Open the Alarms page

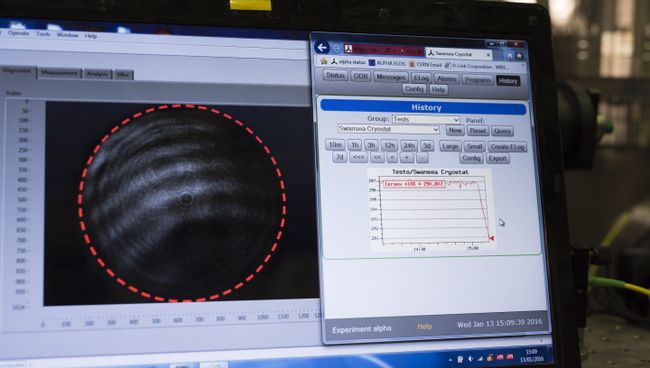[446, 79]
